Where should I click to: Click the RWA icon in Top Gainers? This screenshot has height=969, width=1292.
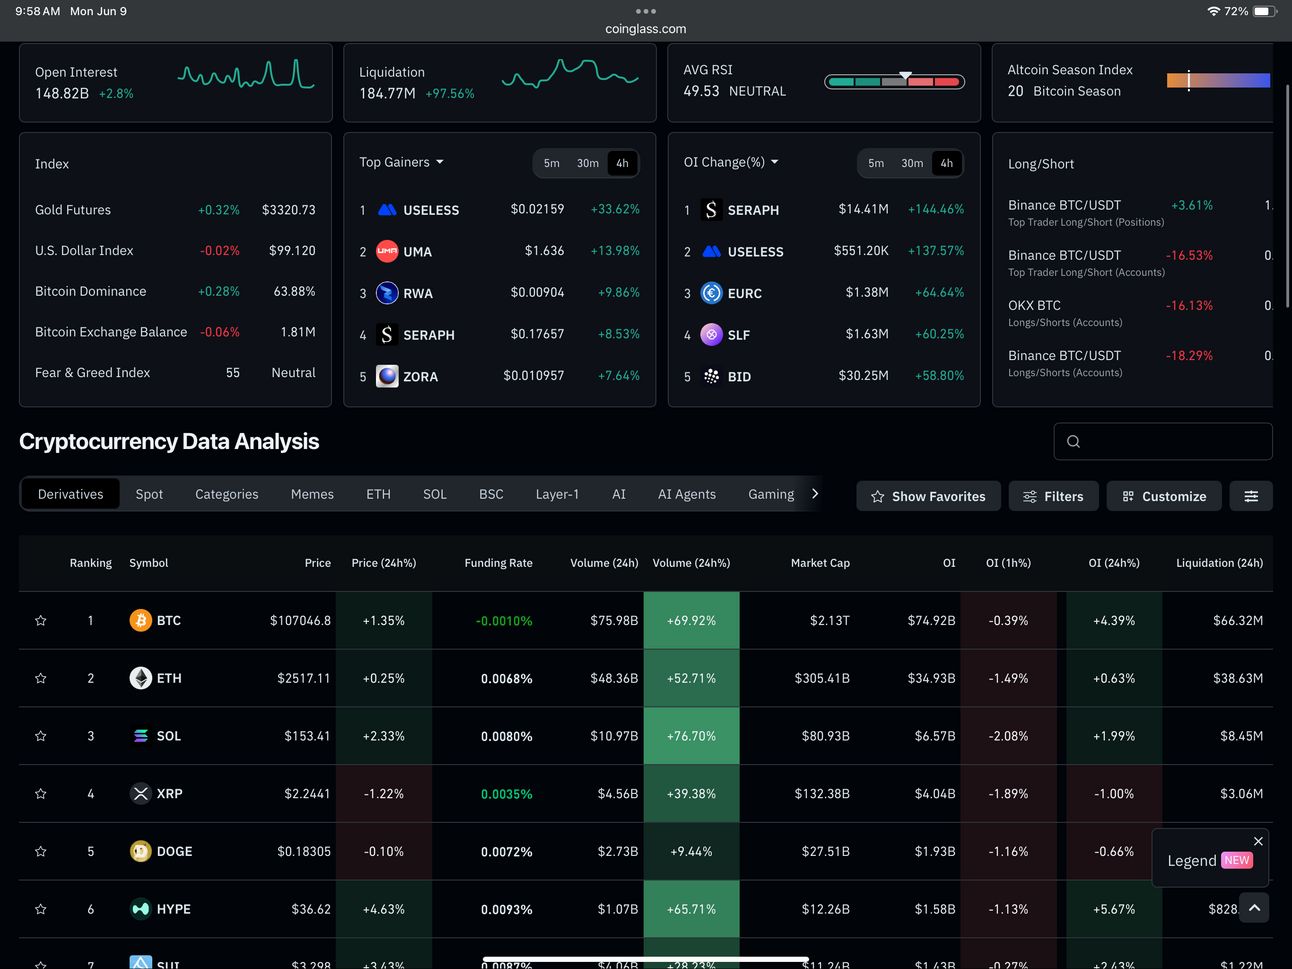point(387,293)
